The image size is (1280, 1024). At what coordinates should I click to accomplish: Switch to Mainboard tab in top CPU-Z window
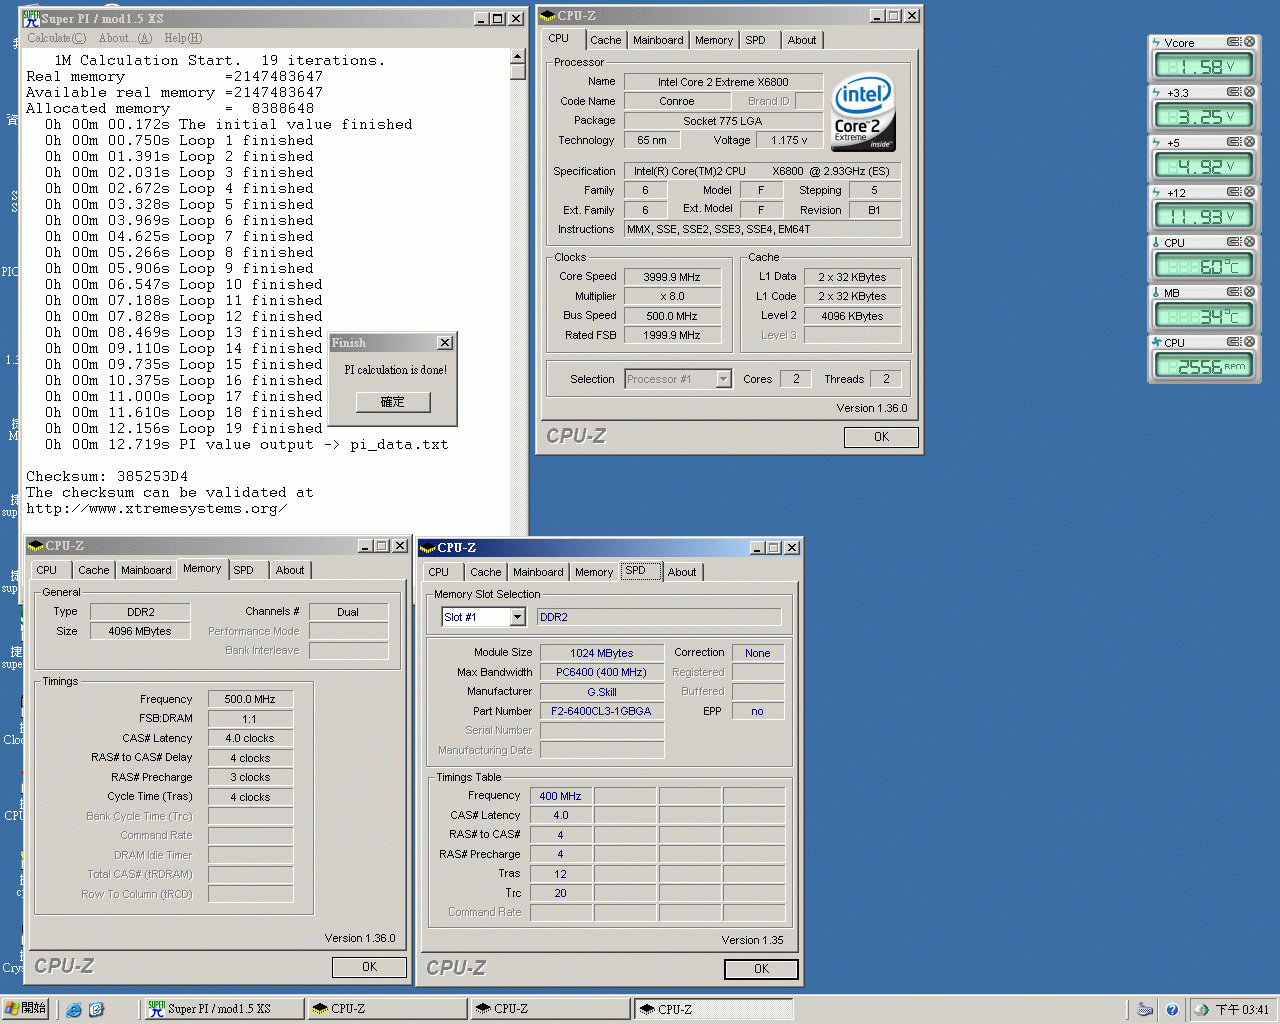pyautogui.click(x=658, y=40)
